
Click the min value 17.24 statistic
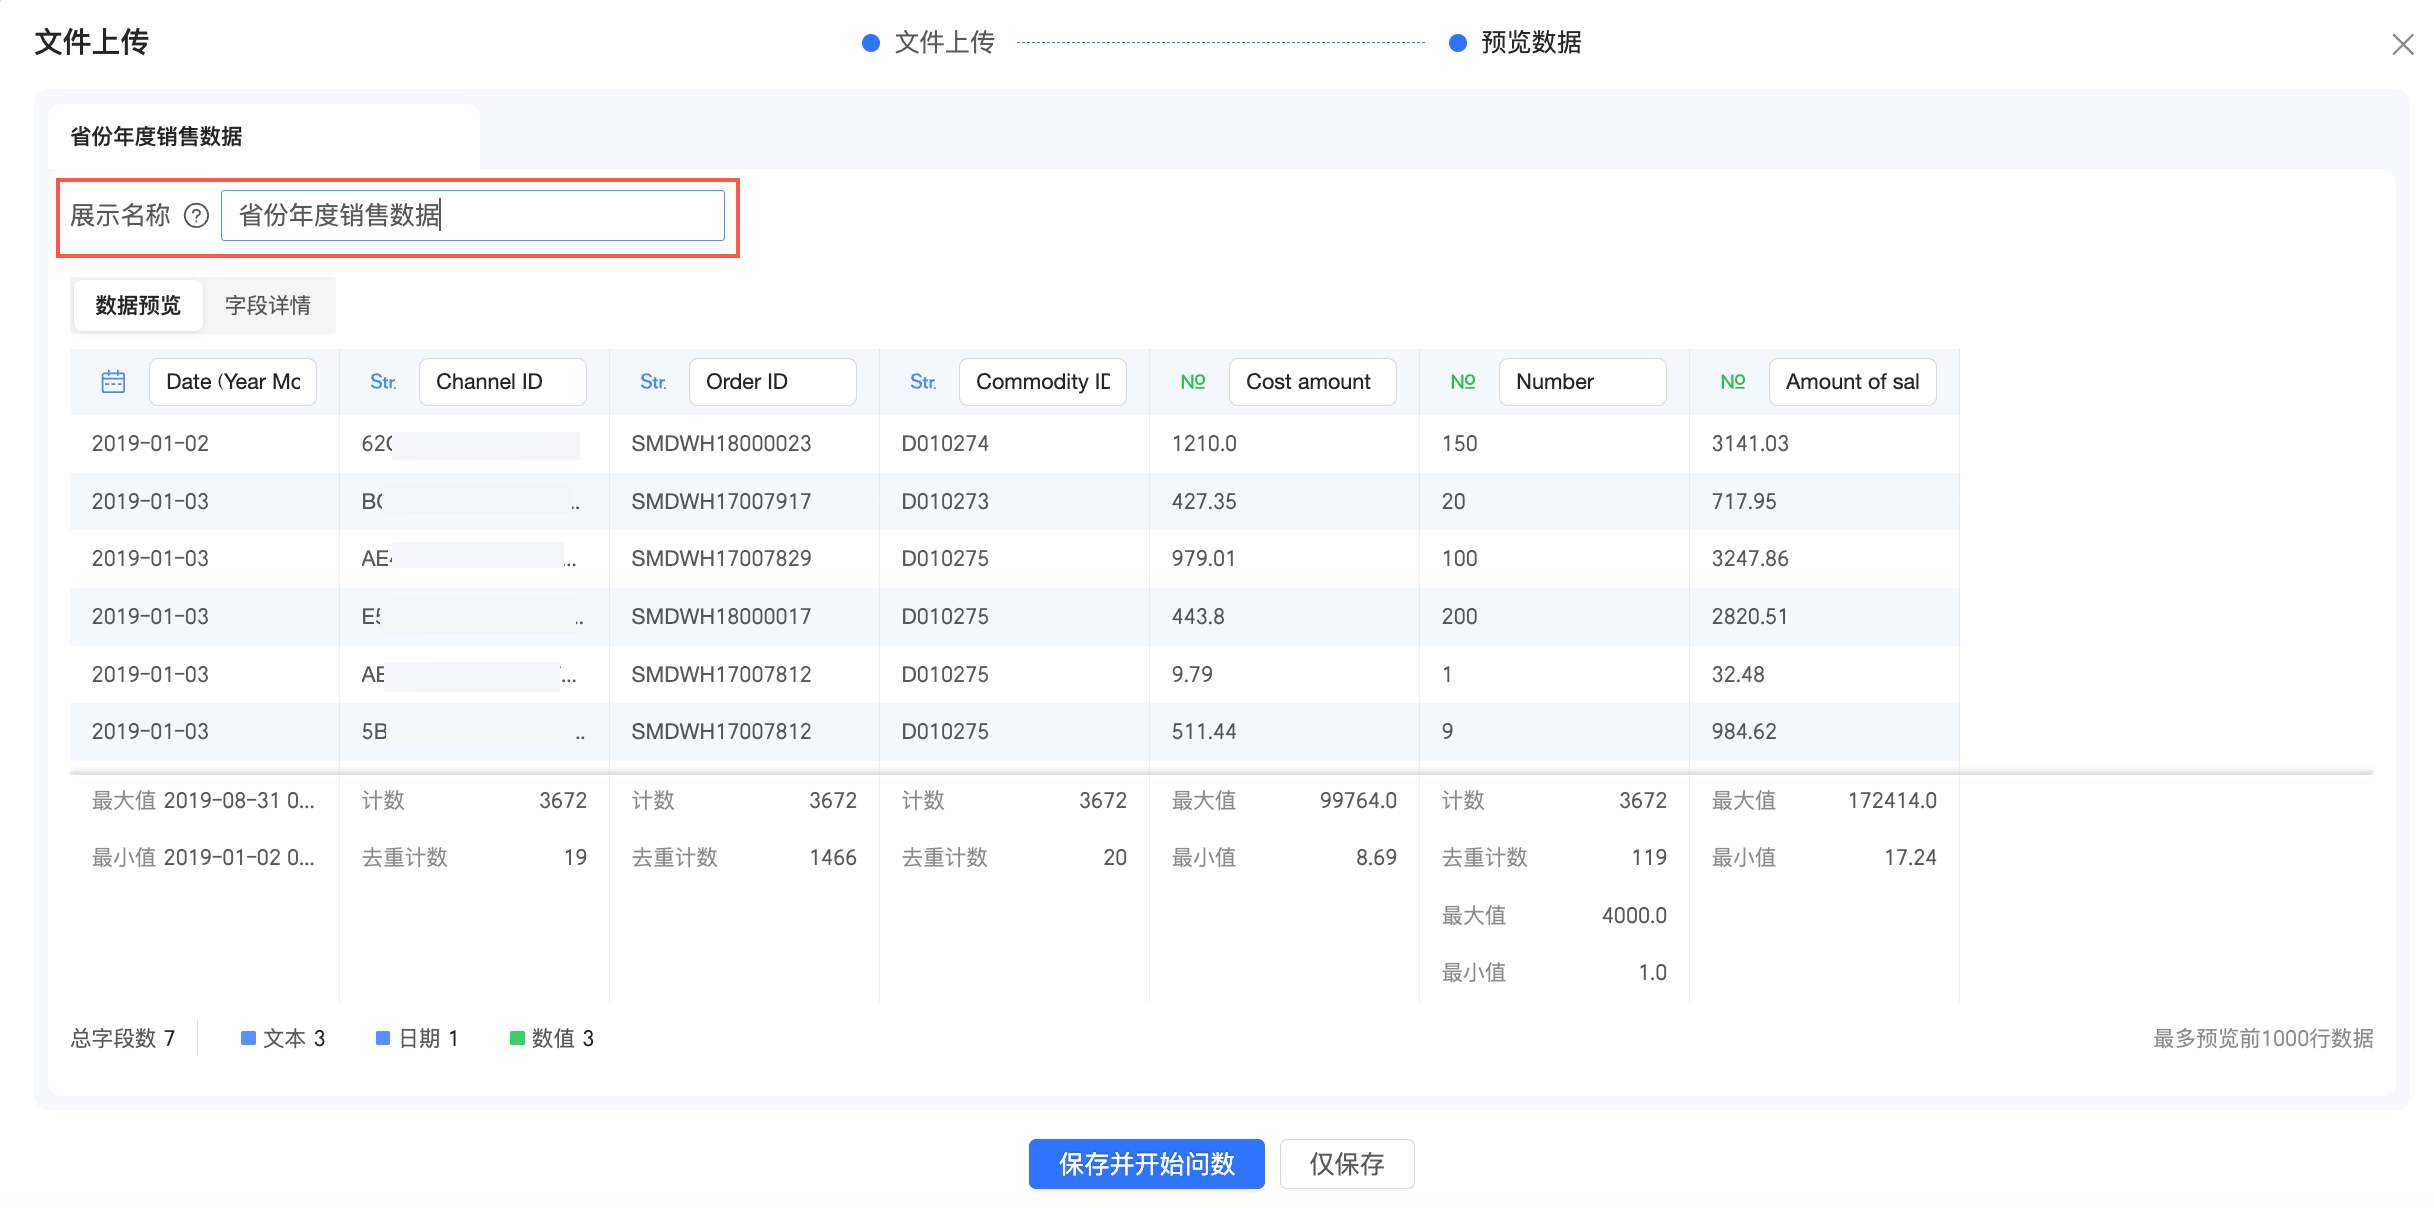(x=1910, y=858)
